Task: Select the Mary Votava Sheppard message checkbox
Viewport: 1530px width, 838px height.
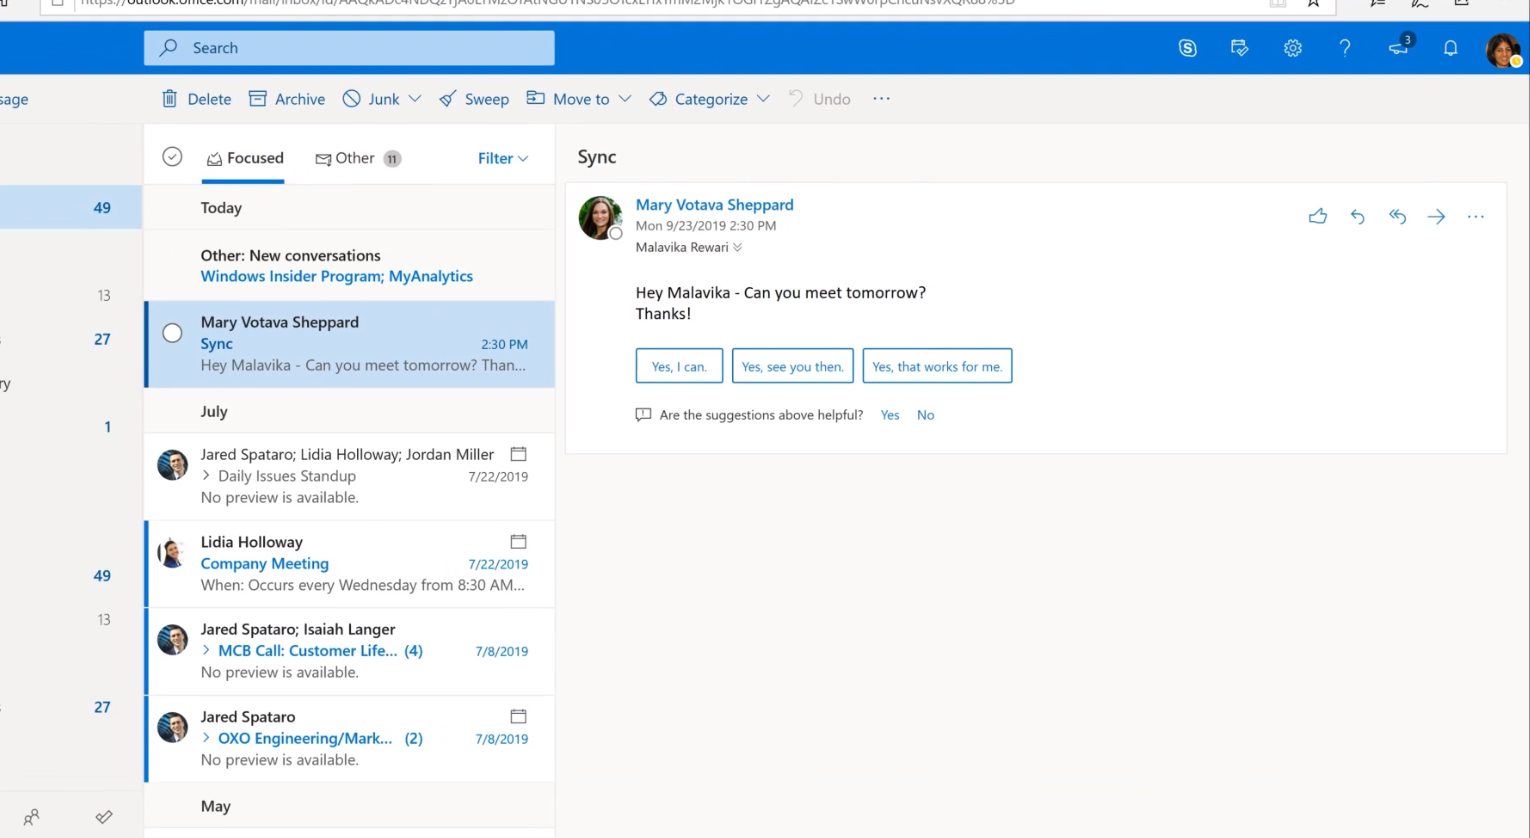Action: 172,333
